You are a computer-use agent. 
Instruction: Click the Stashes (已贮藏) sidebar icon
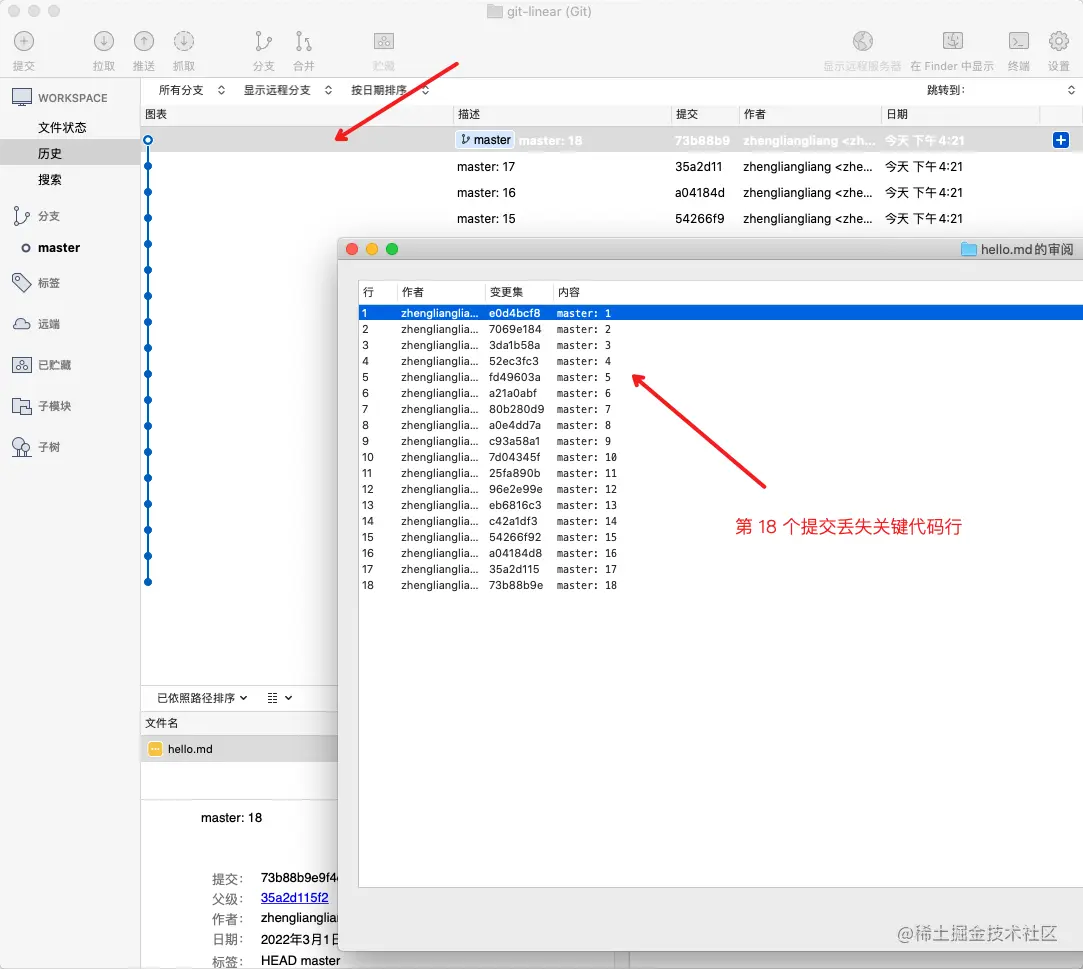[22, 365]
